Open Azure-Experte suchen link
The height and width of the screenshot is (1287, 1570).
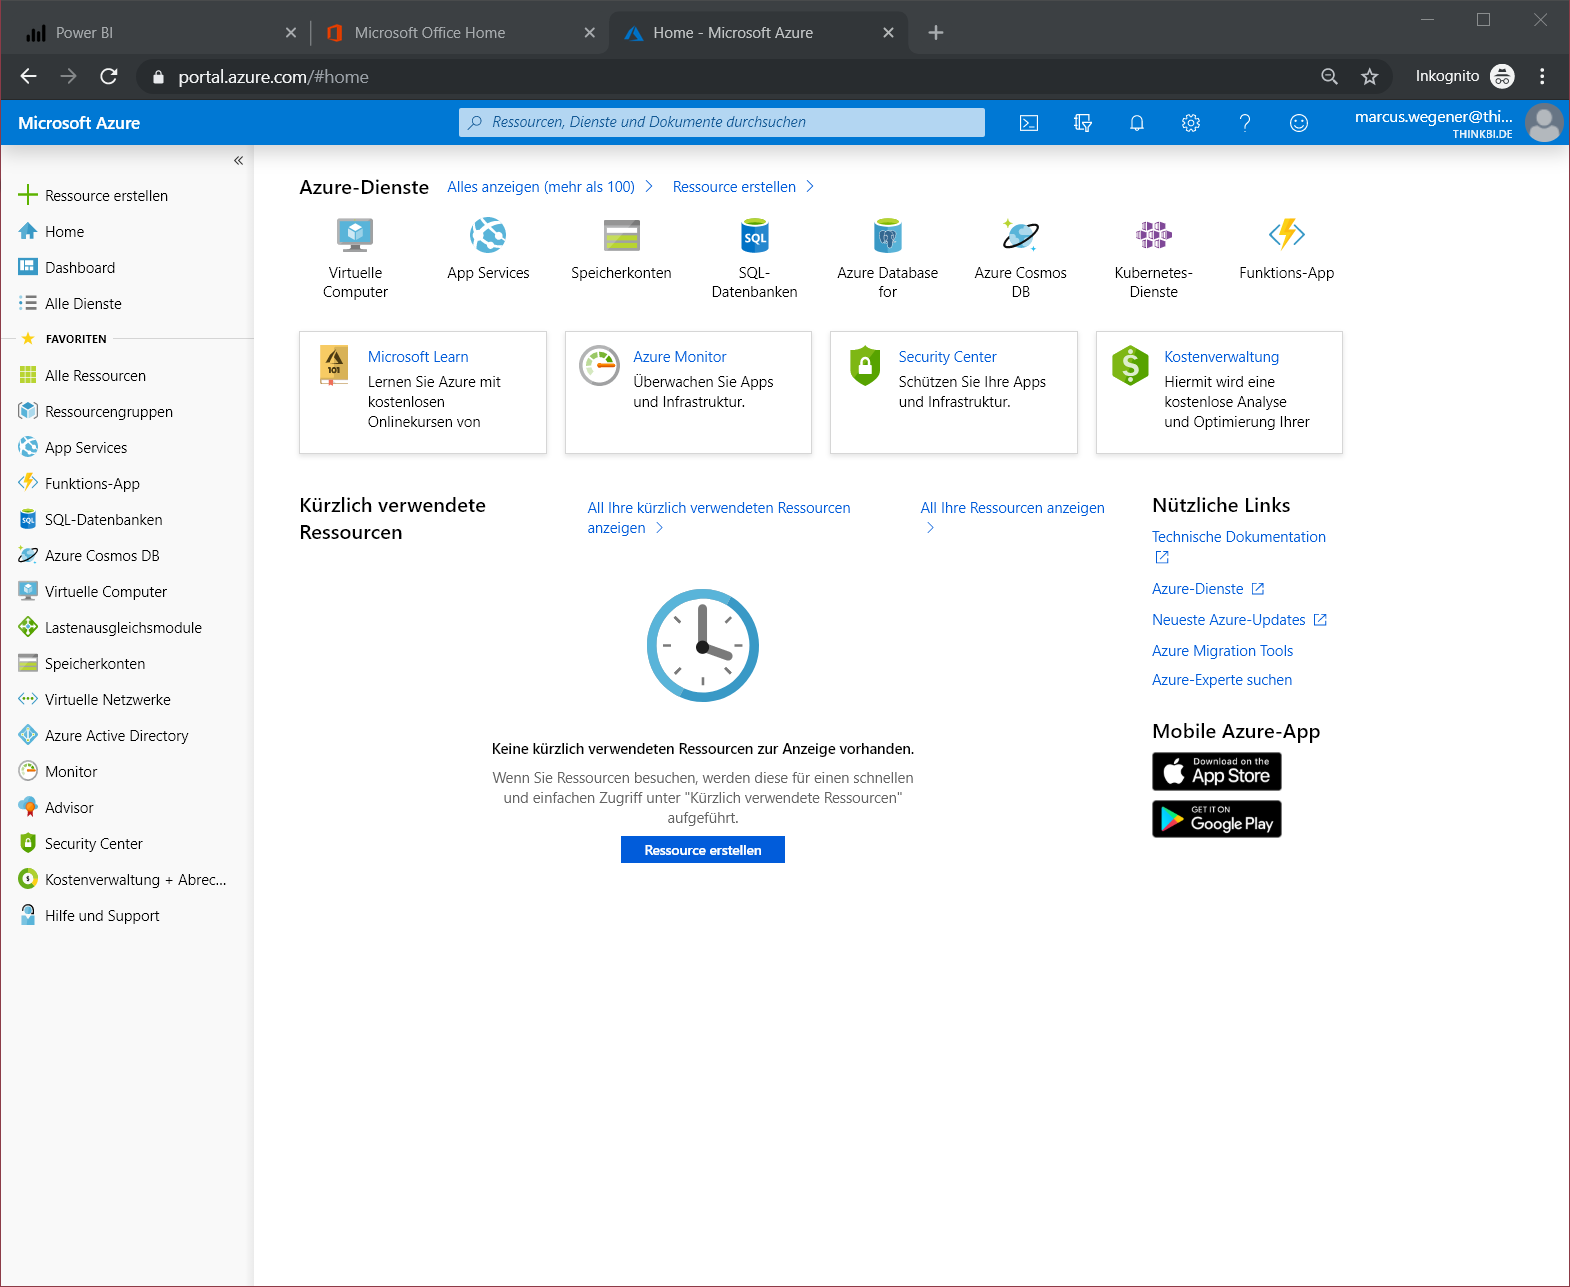1221,680
